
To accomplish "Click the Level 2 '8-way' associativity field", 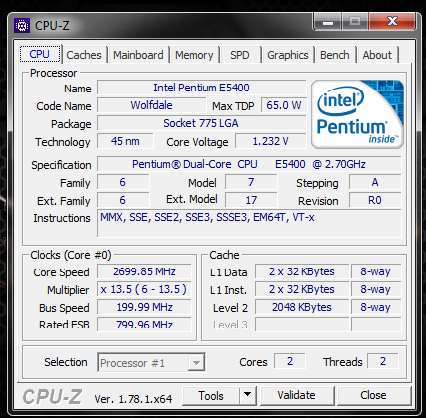I will click(376, 307).
